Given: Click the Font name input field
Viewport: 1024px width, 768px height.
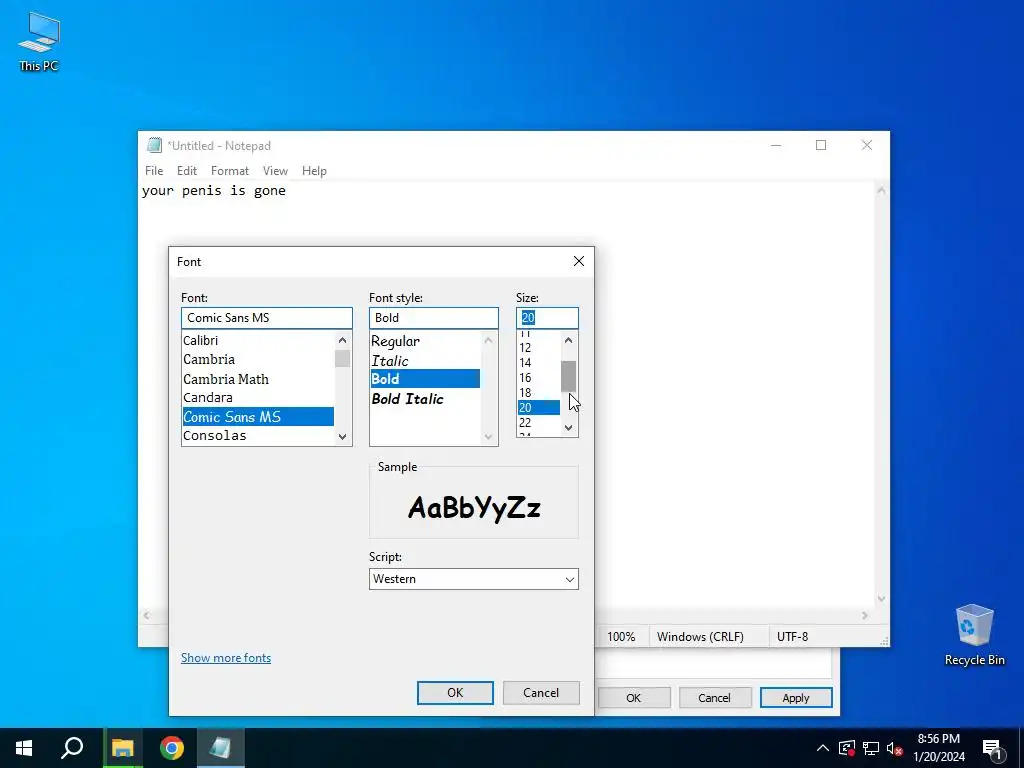Looking at the screenshot, I should [x=266, y=318].
